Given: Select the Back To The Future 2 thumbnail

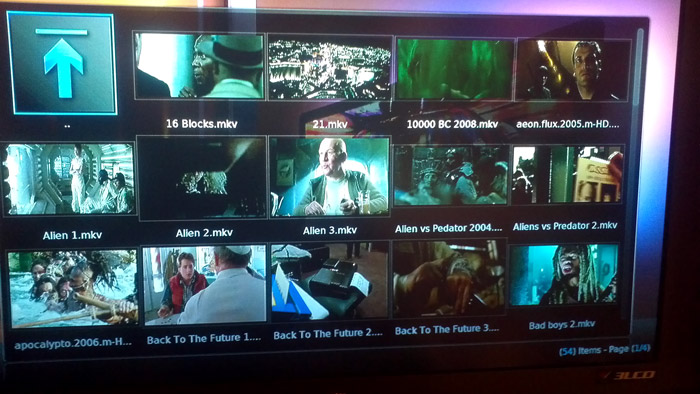Looking at the screenshot, I should [329, 281].
